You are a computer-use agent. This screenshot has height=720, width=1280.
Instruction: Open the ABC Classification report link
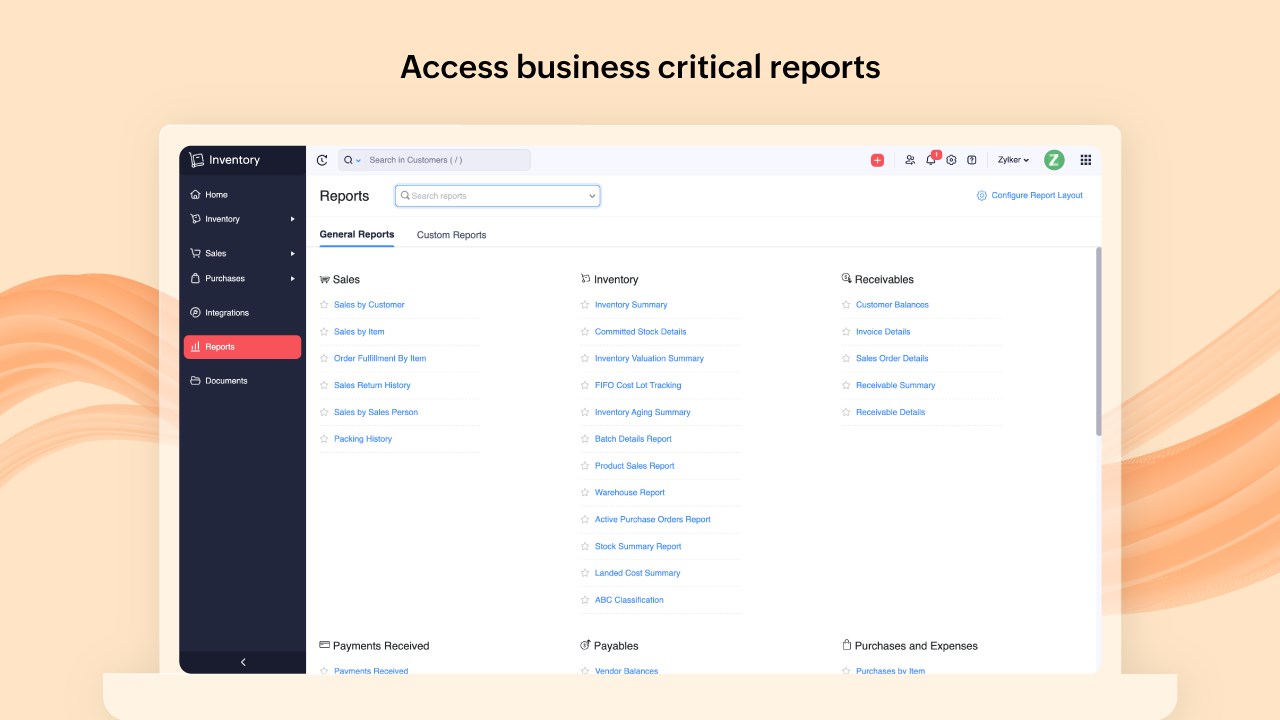[x=629, y=600]
